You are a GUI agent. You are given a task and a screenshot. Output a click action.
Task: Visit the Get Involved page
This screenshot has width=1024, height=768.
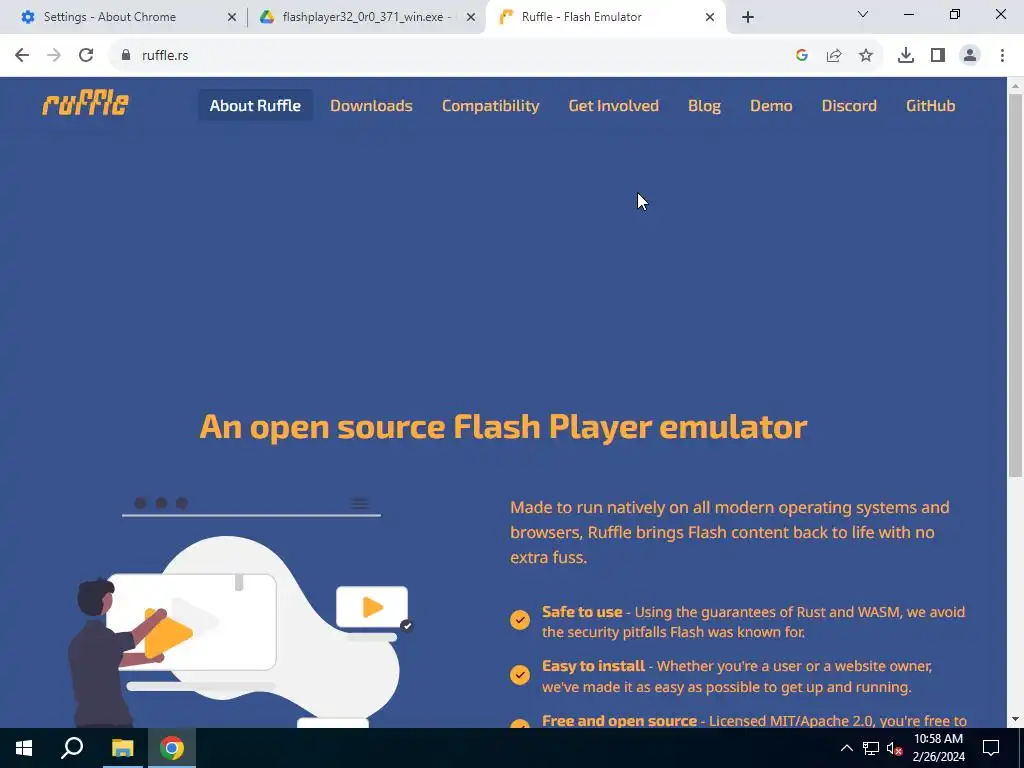tap(614, 105)
